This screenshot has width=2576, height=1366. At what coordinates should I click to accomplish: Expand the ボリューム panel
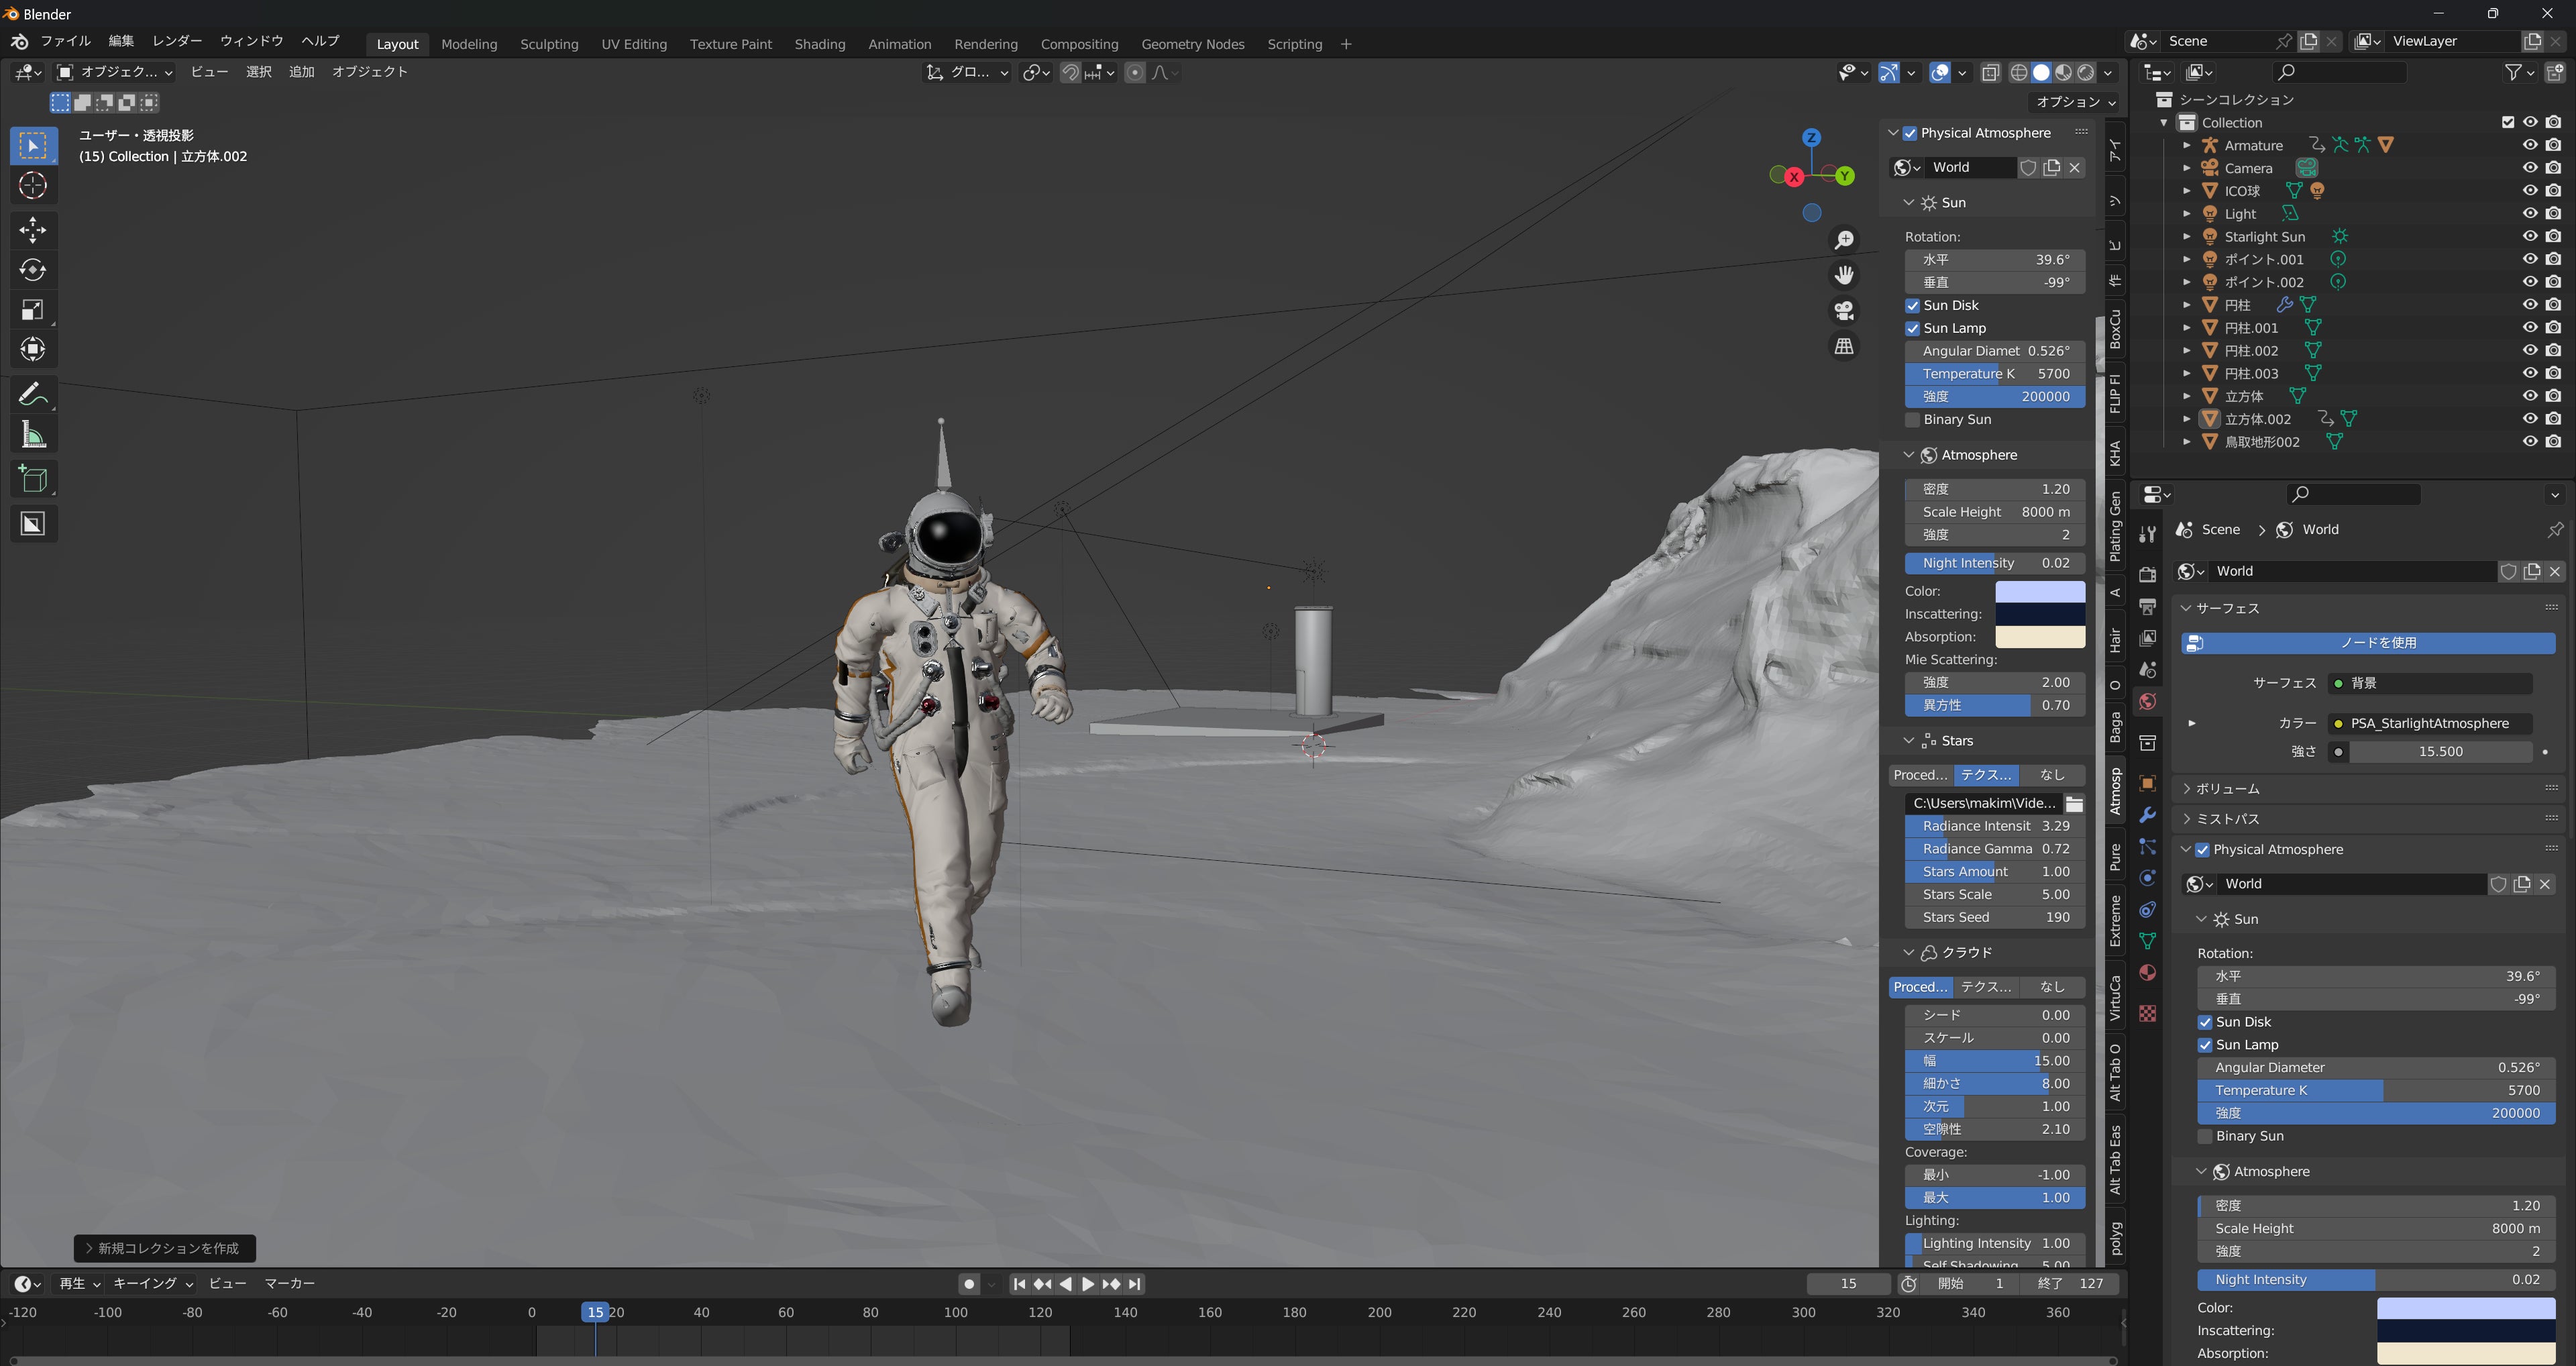pyautogui.click(x=2227, y=789)
